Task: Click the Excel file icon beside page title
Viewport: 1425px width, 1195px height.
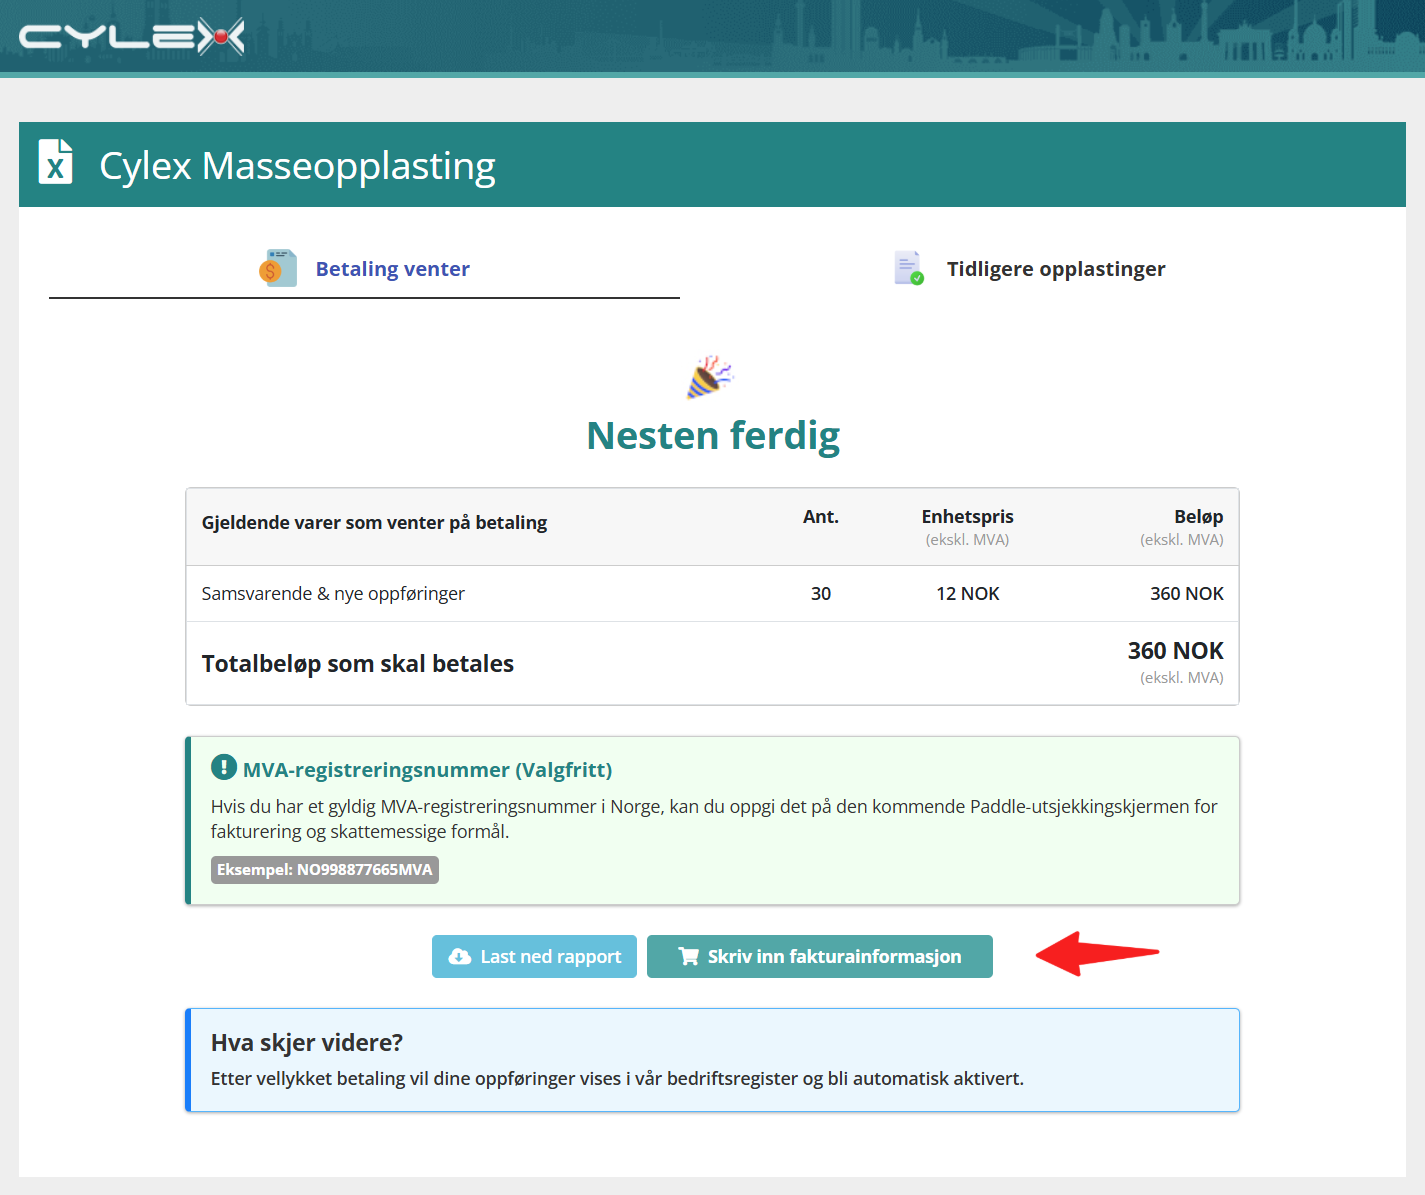Action: [55, 162]
